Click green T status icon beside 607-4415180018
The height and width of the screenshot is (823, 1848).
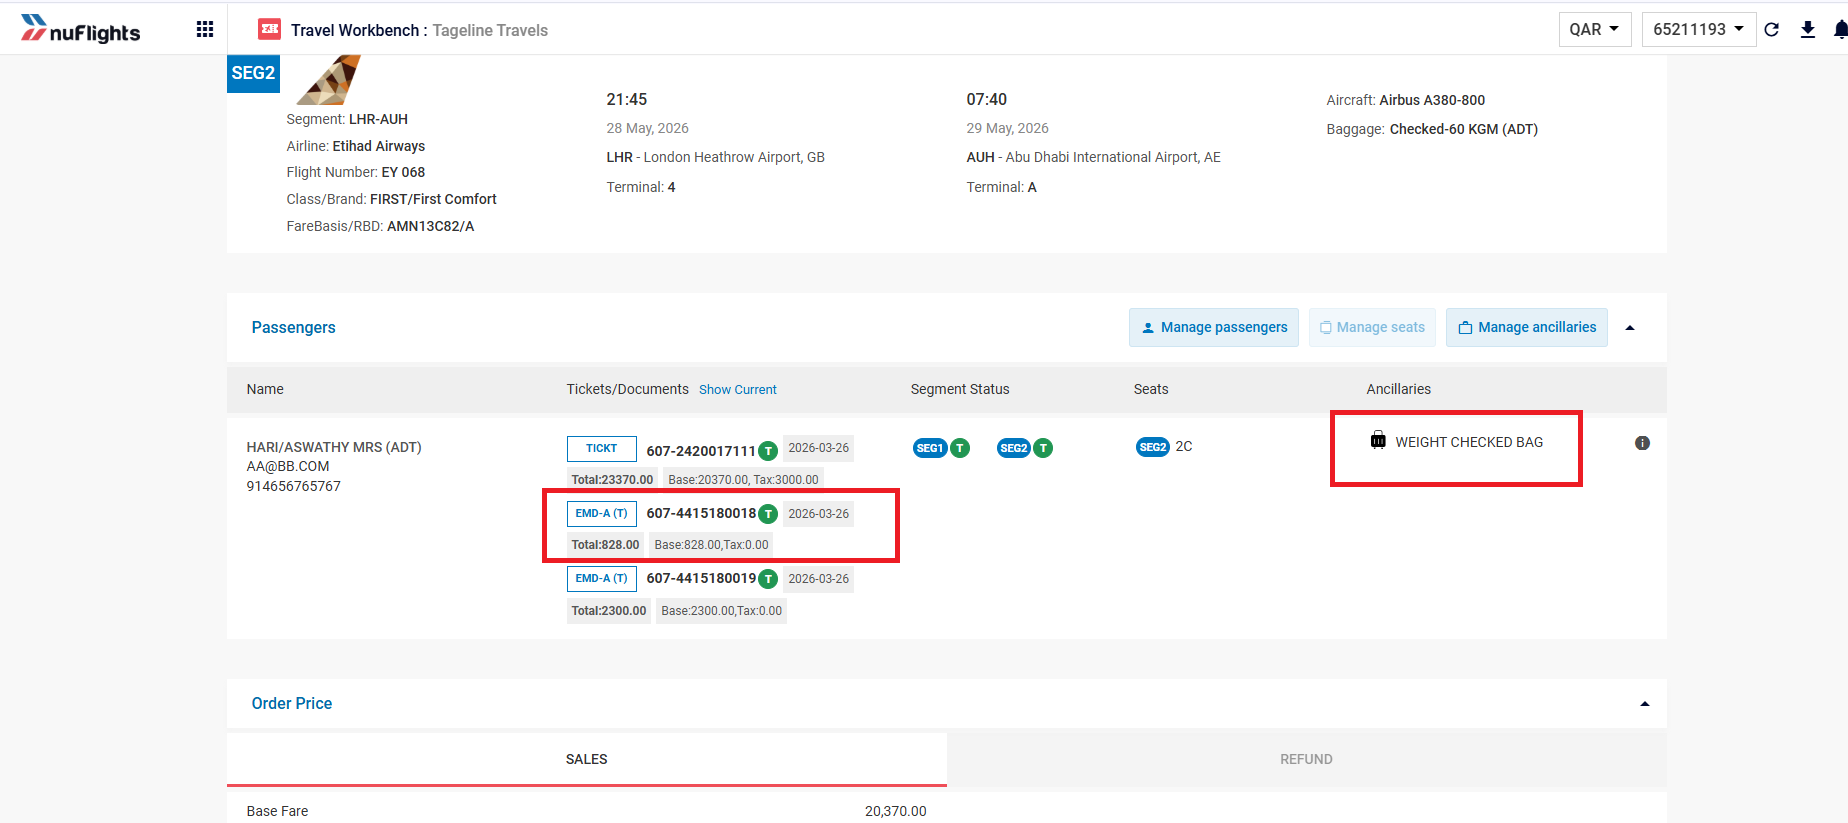(x=768, y=514)
